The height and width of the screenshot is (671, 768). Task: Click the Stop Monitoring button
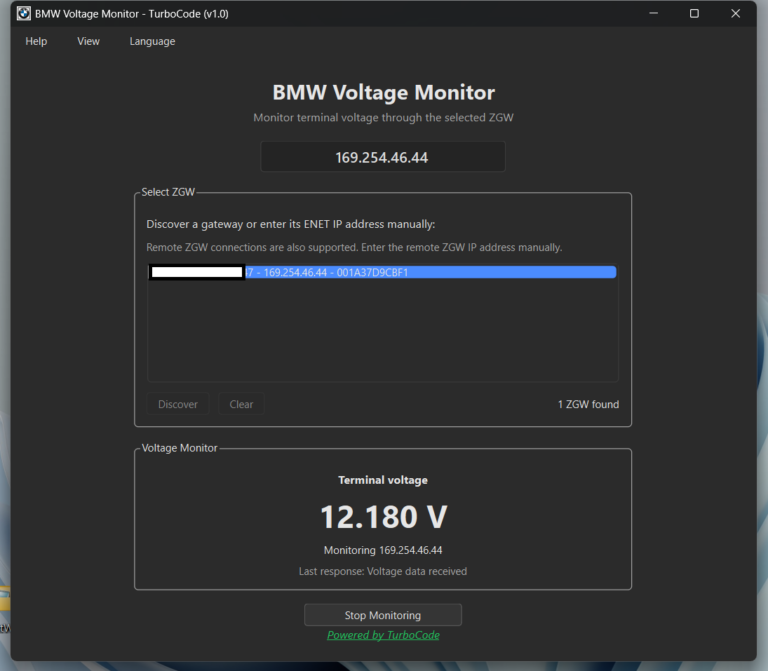click(x=383, y=615)
